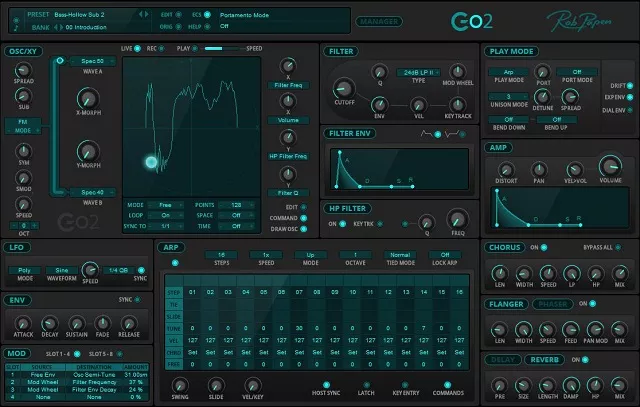The image size is (640, 407).
Task: Click the KEY TRACK filter knob
Action: coord(458,105)
